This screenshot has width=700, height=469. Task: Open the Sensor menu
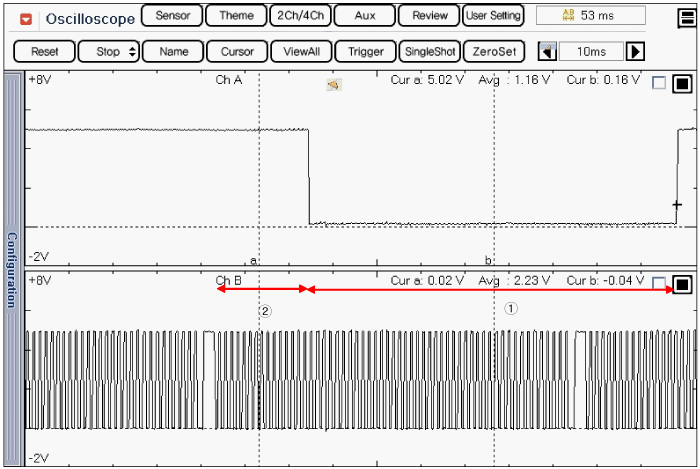click(x=172, y=16)
